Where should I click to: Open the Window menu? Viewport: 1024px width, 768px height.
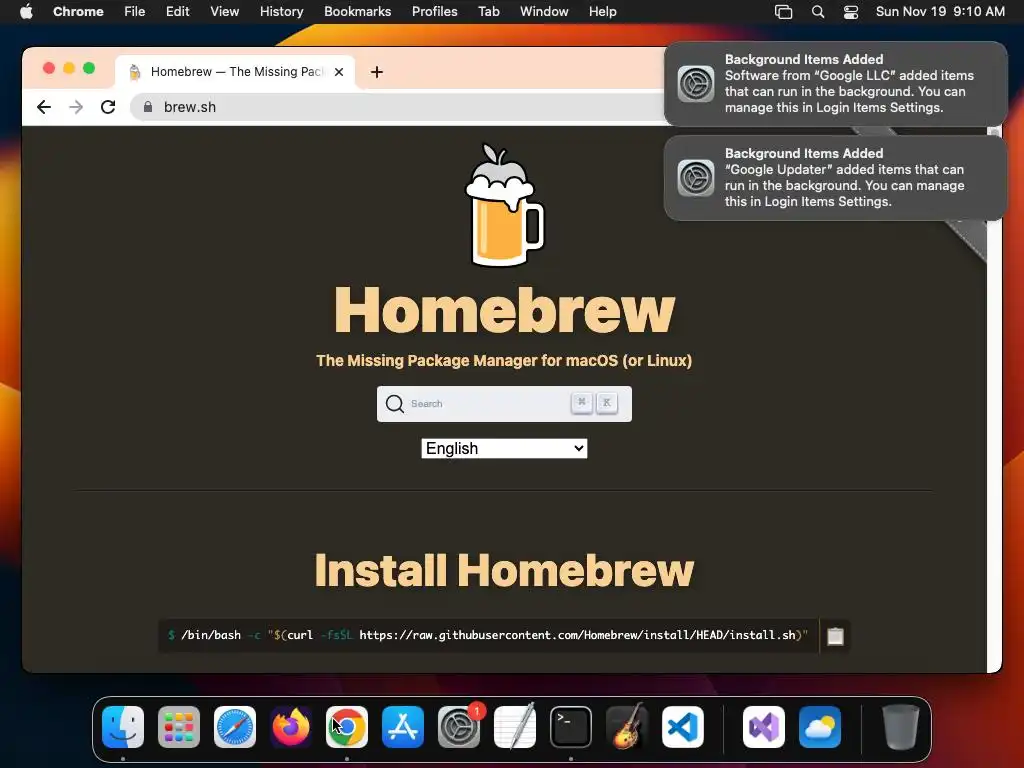[544, 11]
